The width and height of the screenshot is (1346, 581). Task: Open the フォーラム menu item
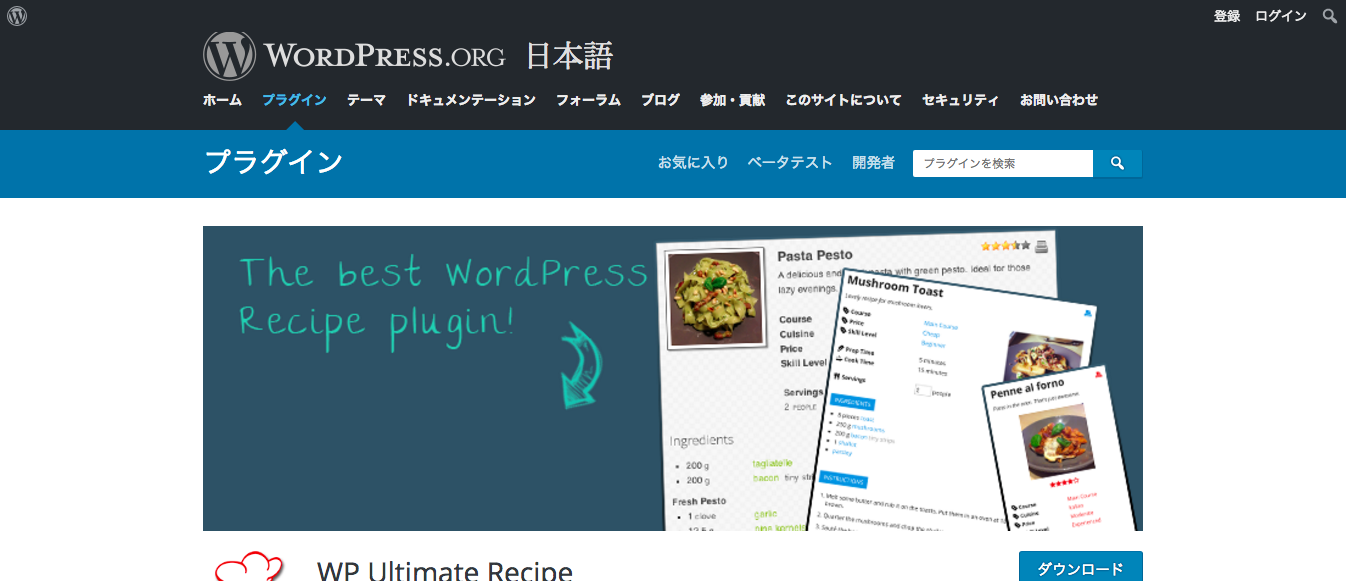click(x=588, y=100)
